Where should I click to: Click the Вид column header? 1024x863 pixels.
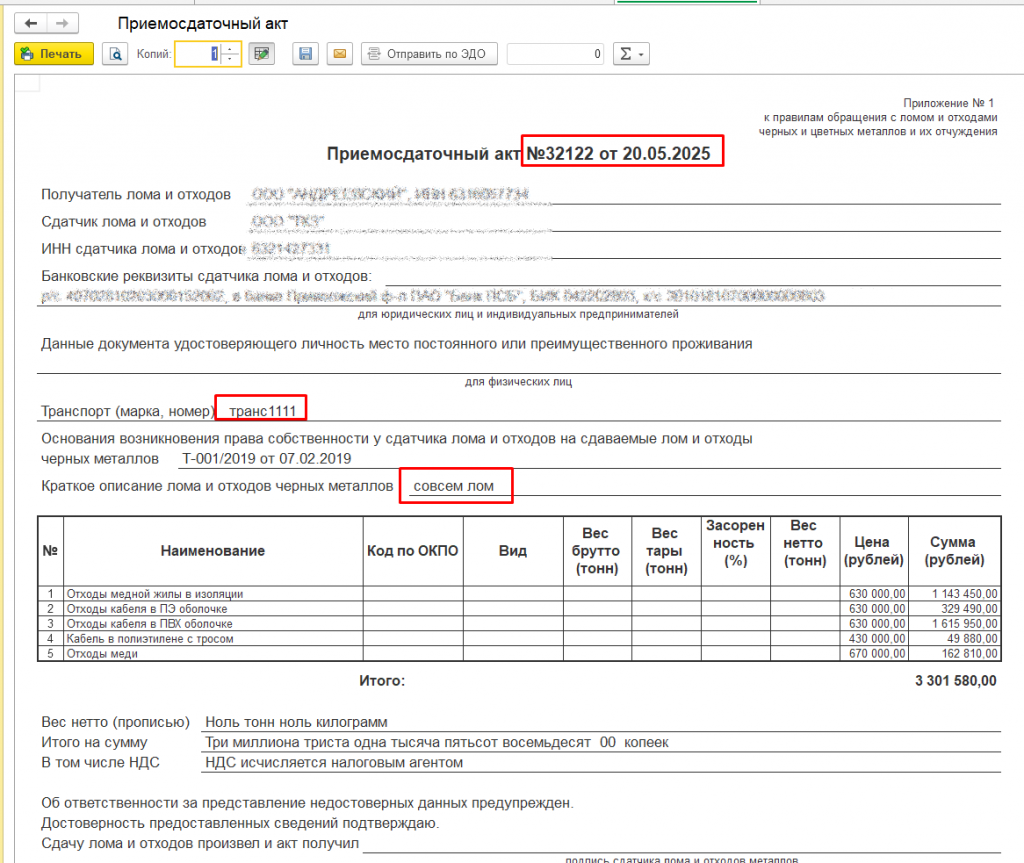click(x=513, y=551)
